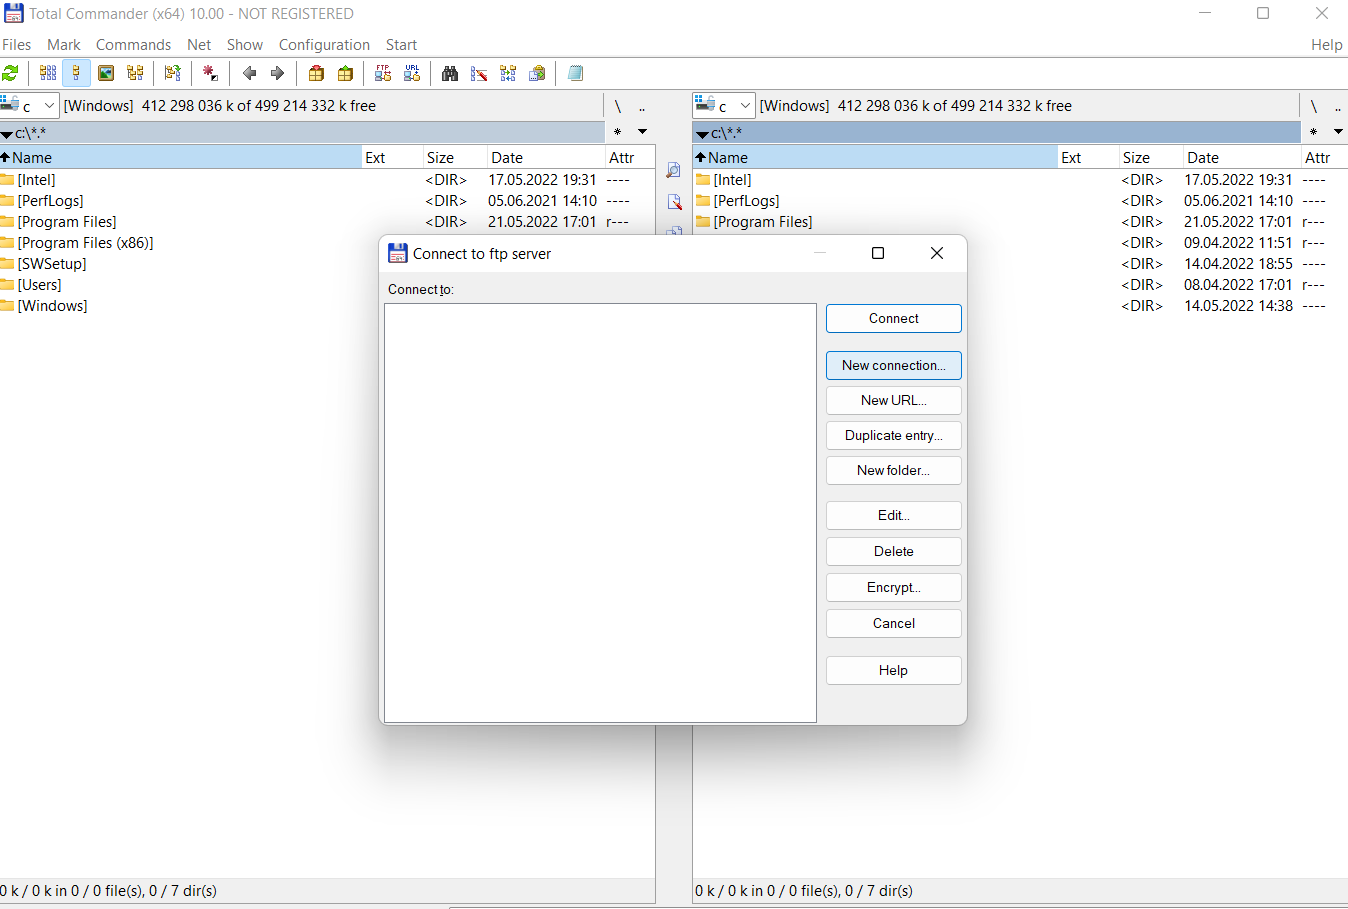
Task: Select [Program Files (x86)] in left panel
Action: [x=85, y=243]
